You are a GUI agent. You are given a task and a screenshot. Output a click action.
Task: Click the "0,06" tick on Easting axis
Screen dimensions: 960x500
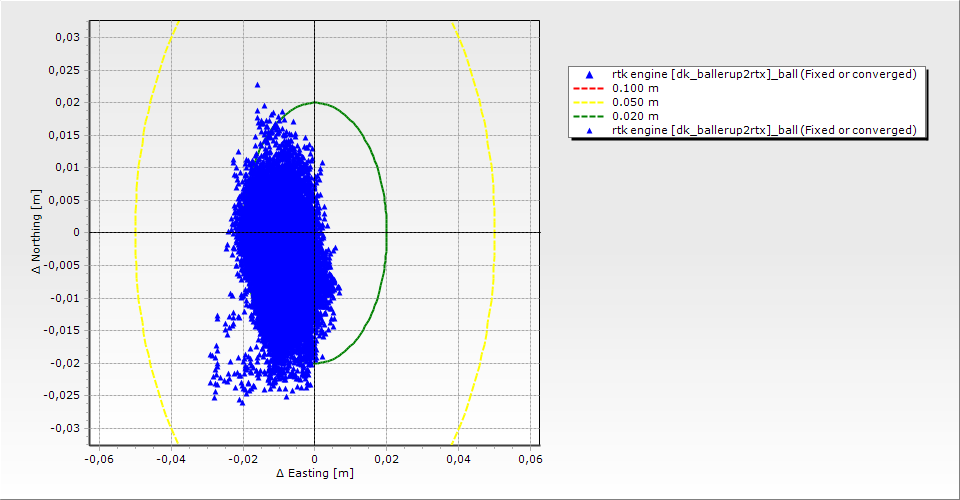[x=530, y=459]
